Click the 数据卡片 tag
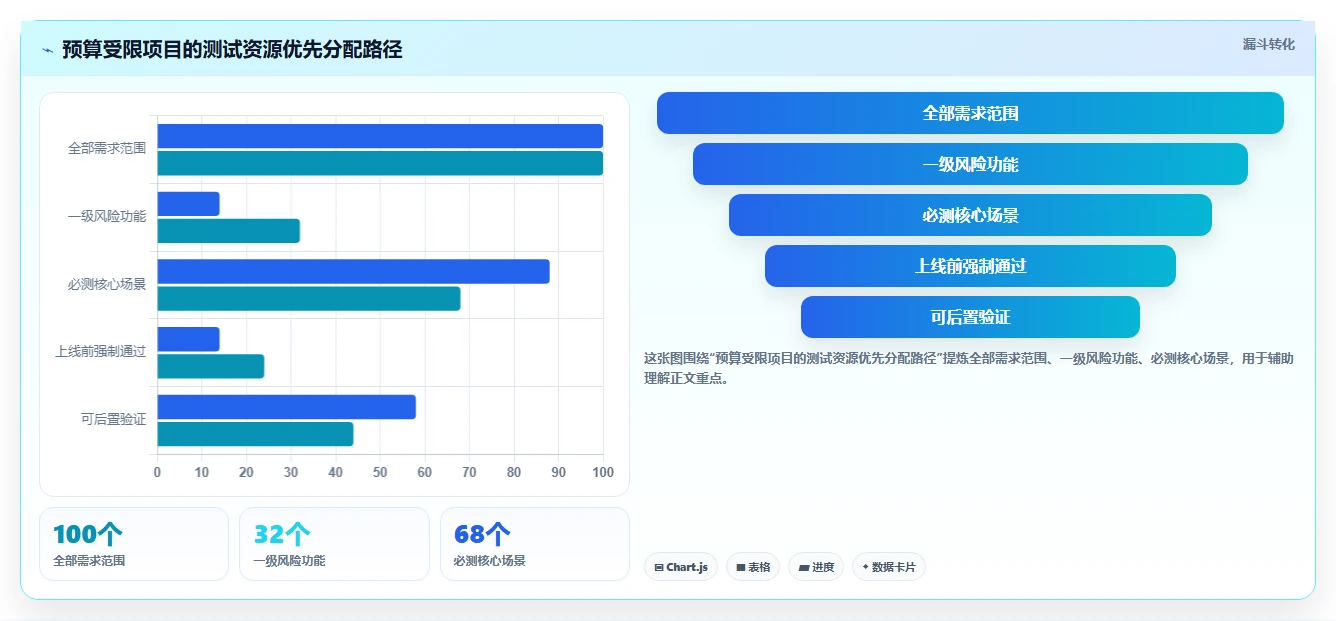 [889, 567]
